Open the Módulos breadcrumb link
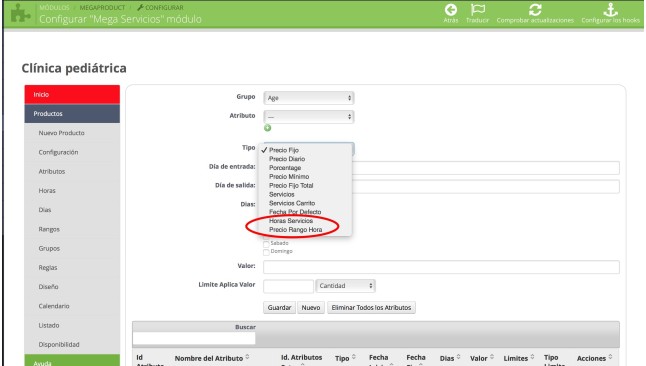 pyautogui.click(x=54, y=7)
